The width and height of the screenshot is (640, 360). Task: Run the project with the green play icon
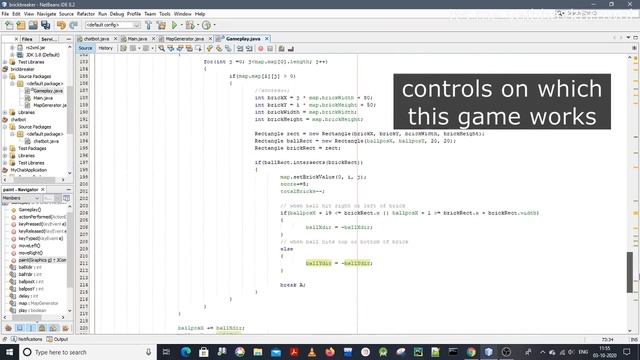[x=175, y=25]
